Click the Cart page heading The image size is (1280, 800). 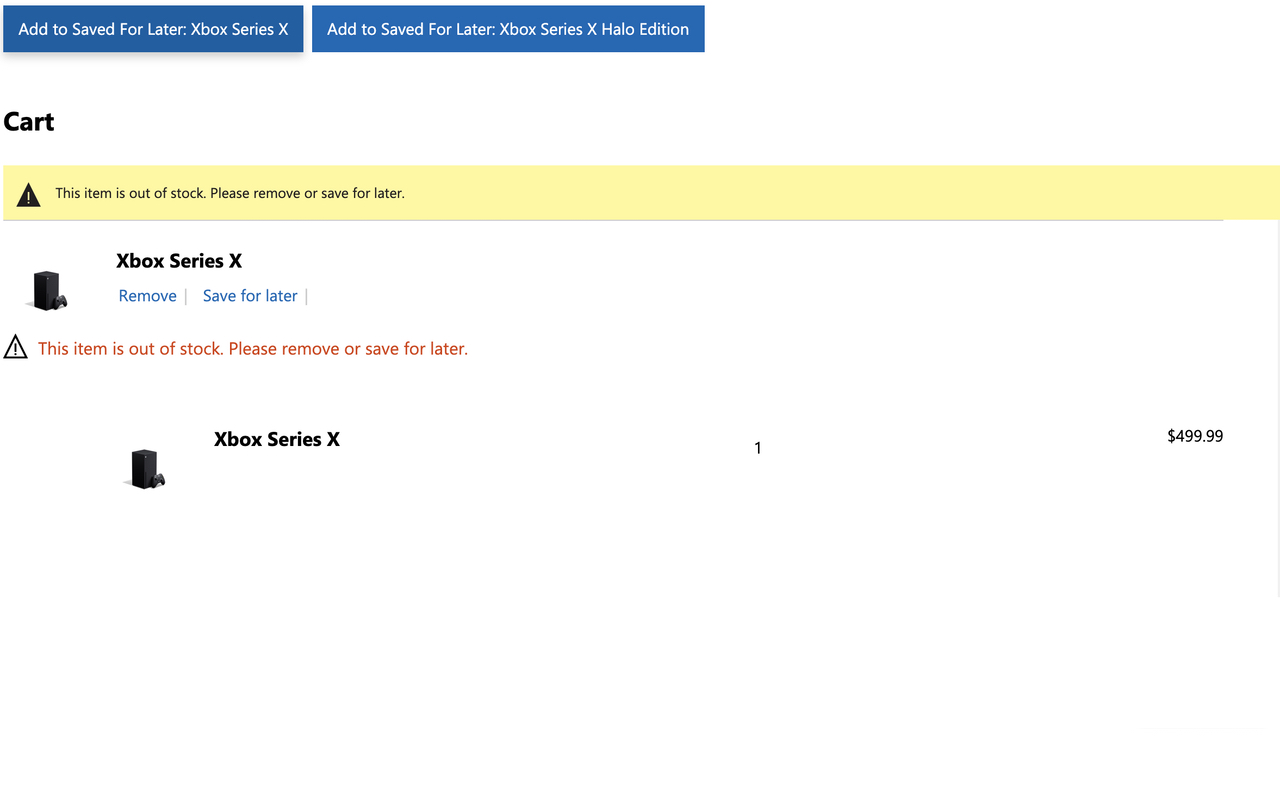[28, 121]
